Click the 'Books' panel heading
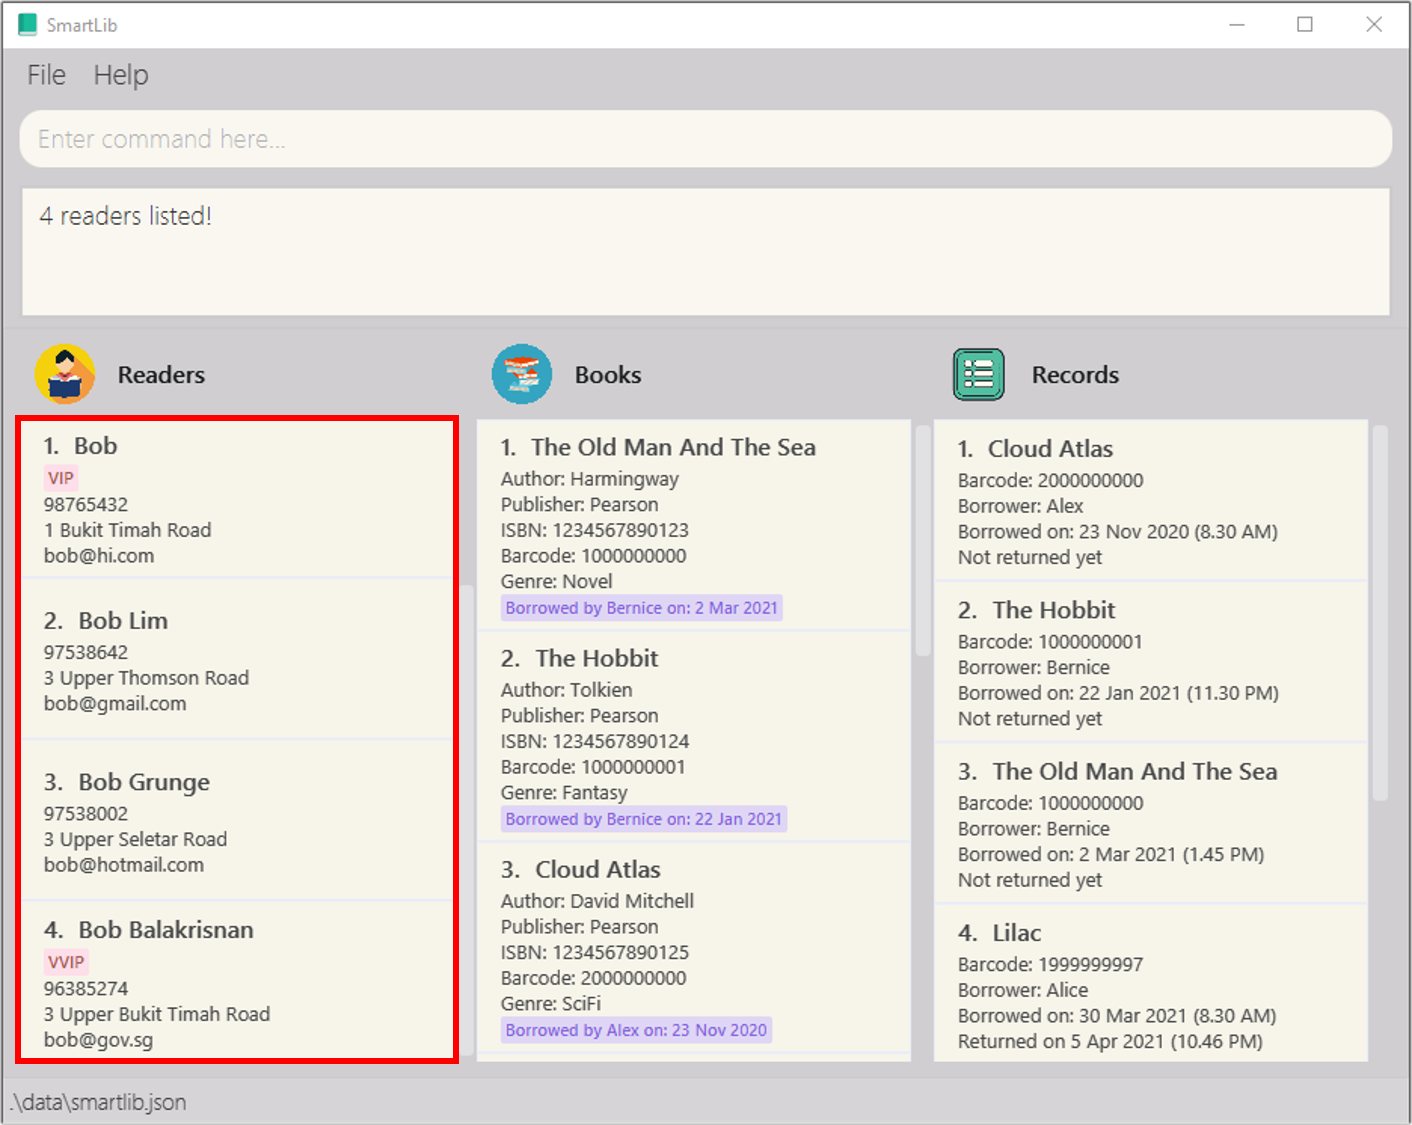Viewport: 1412px width, 1125px height. point(608,375)
